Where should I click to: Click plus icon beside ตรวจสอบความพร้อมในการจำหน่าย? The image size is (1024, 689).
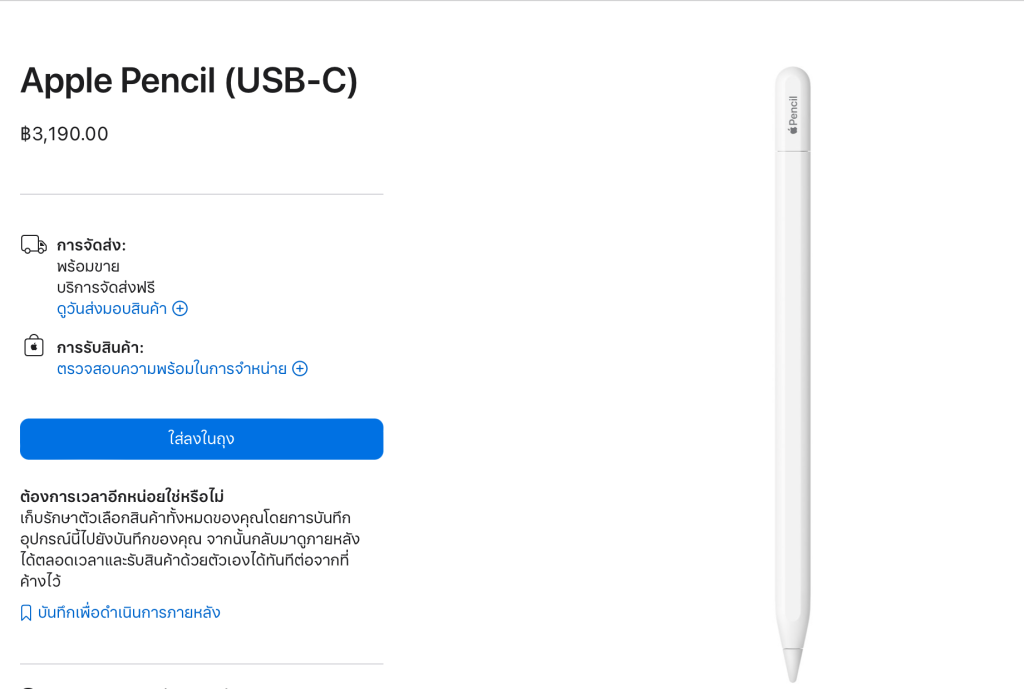coord(300,369)
